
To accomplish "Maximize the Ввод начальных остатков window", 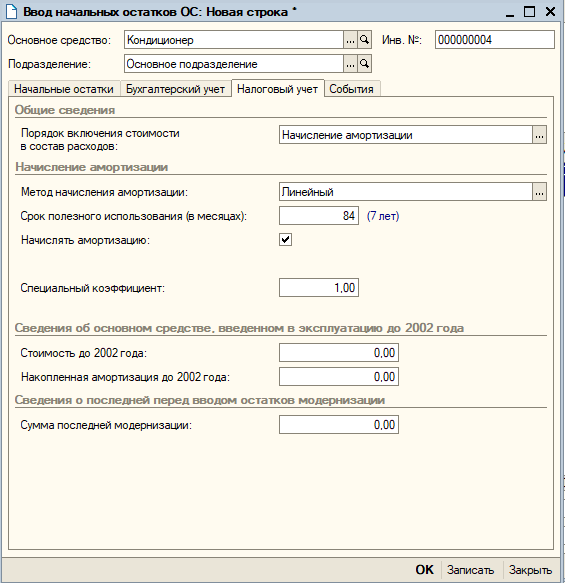I will coord(529,12).
